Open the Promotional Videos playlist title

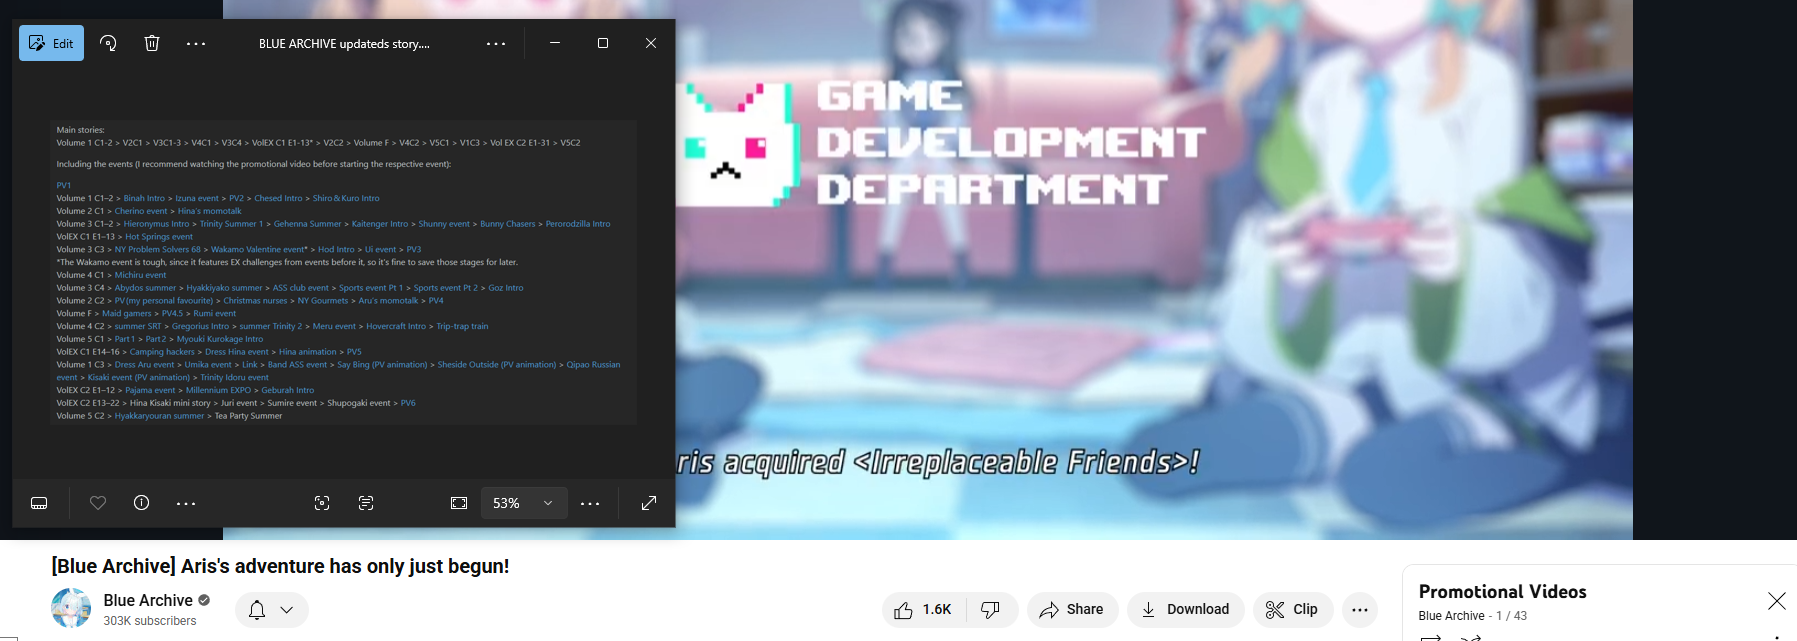pos(1502,592)
